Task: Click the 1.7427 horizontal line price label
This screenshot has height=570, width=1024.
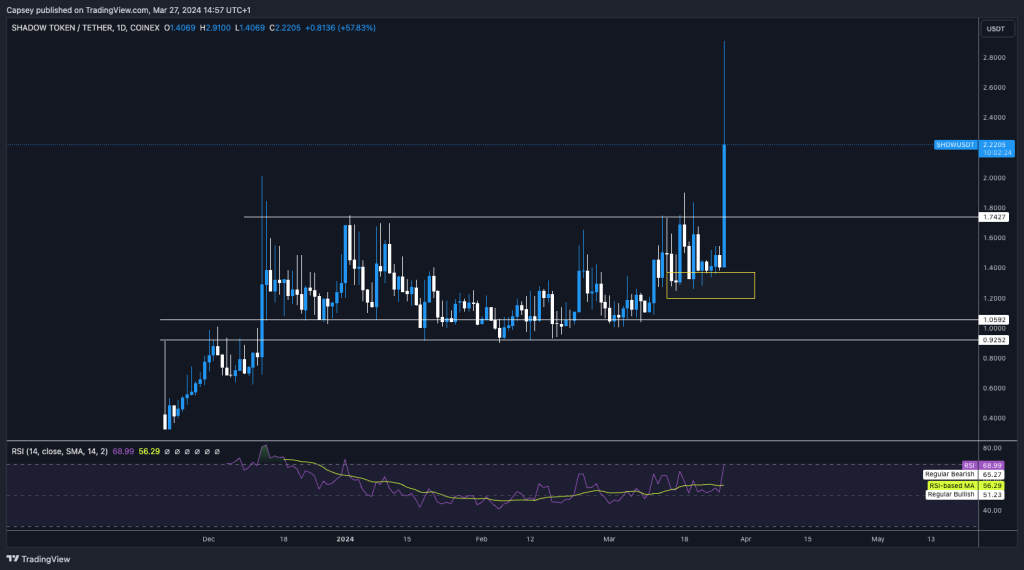Action: click(x=996, y=217)
